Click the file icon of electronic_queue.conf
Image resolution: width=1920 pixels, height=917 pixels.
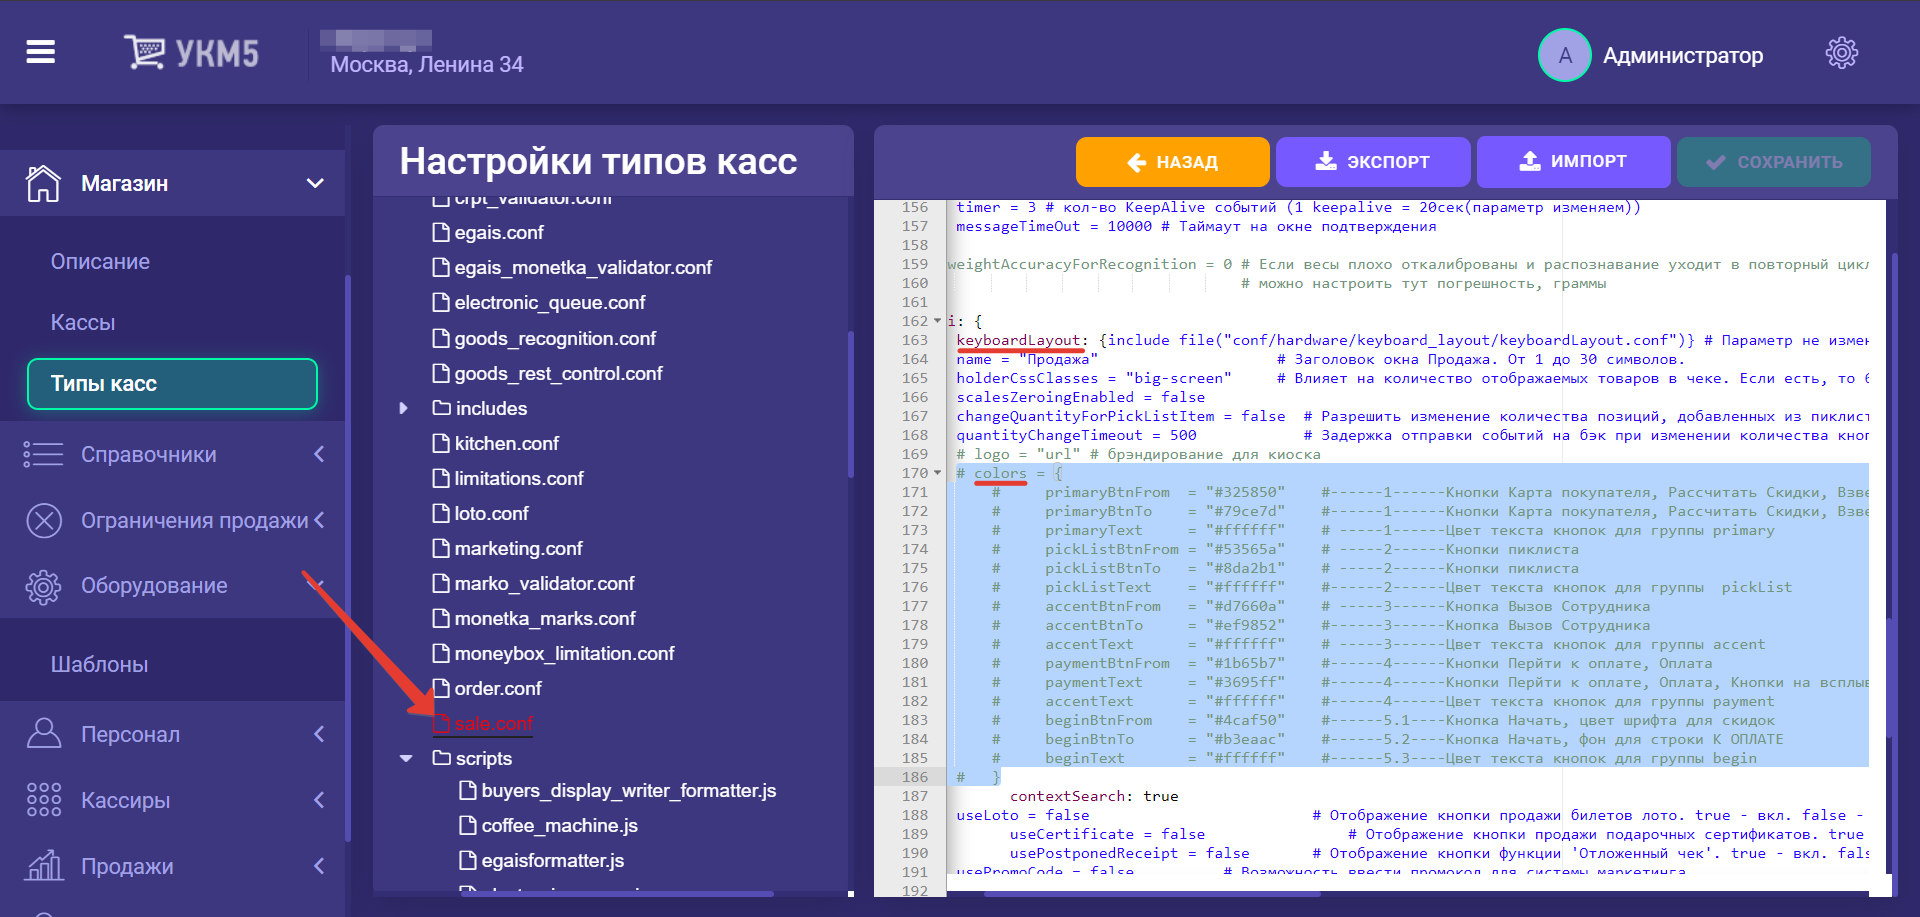(x=441, y=302)
